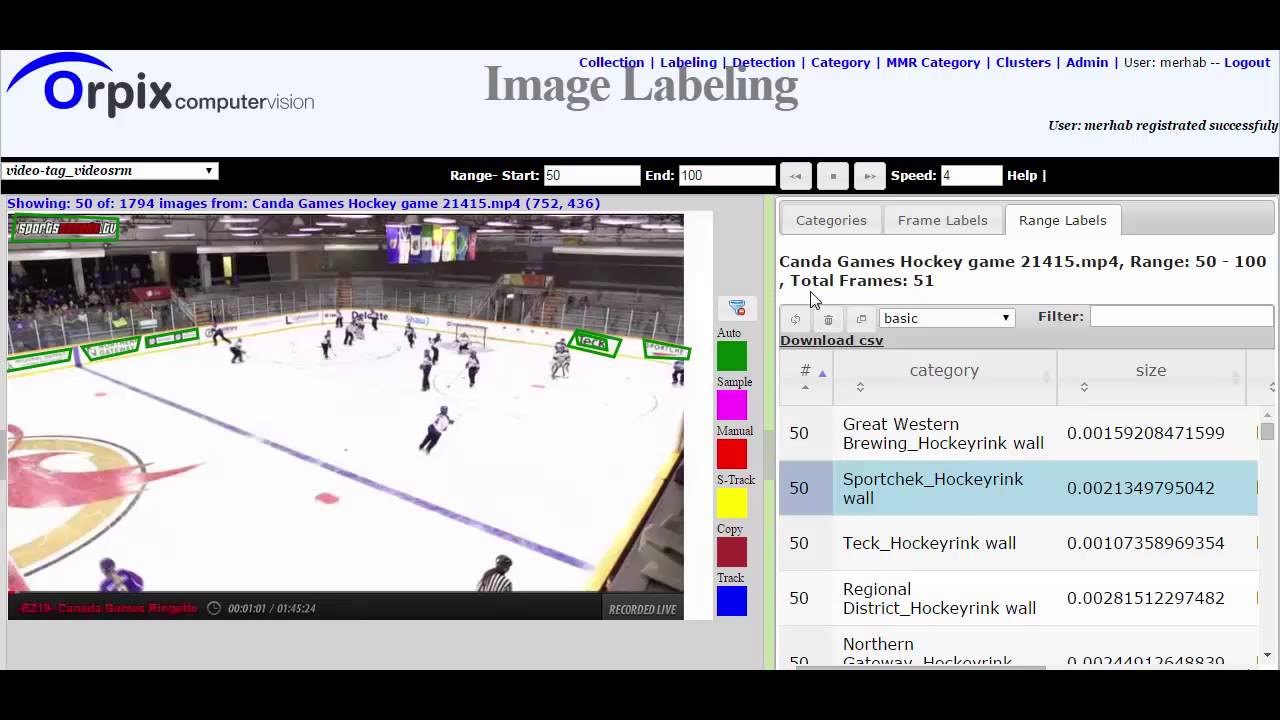Select the blue Track color swatch
1280x720 pixels.
point(731,601)
